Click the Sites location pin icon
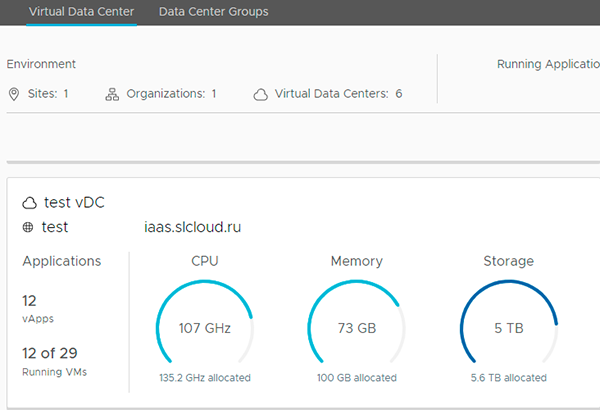The image size is (600, 410). 14,94
